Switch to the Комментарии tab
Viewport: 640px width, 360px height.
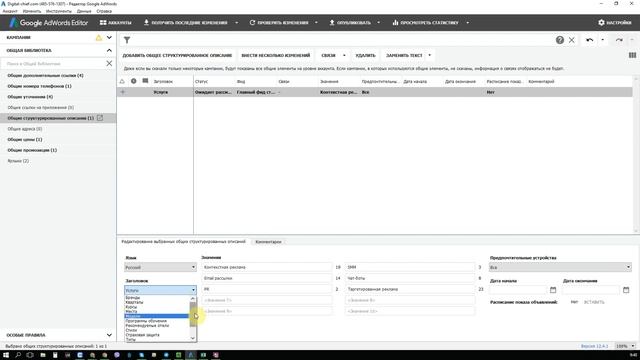click(268, 242)
